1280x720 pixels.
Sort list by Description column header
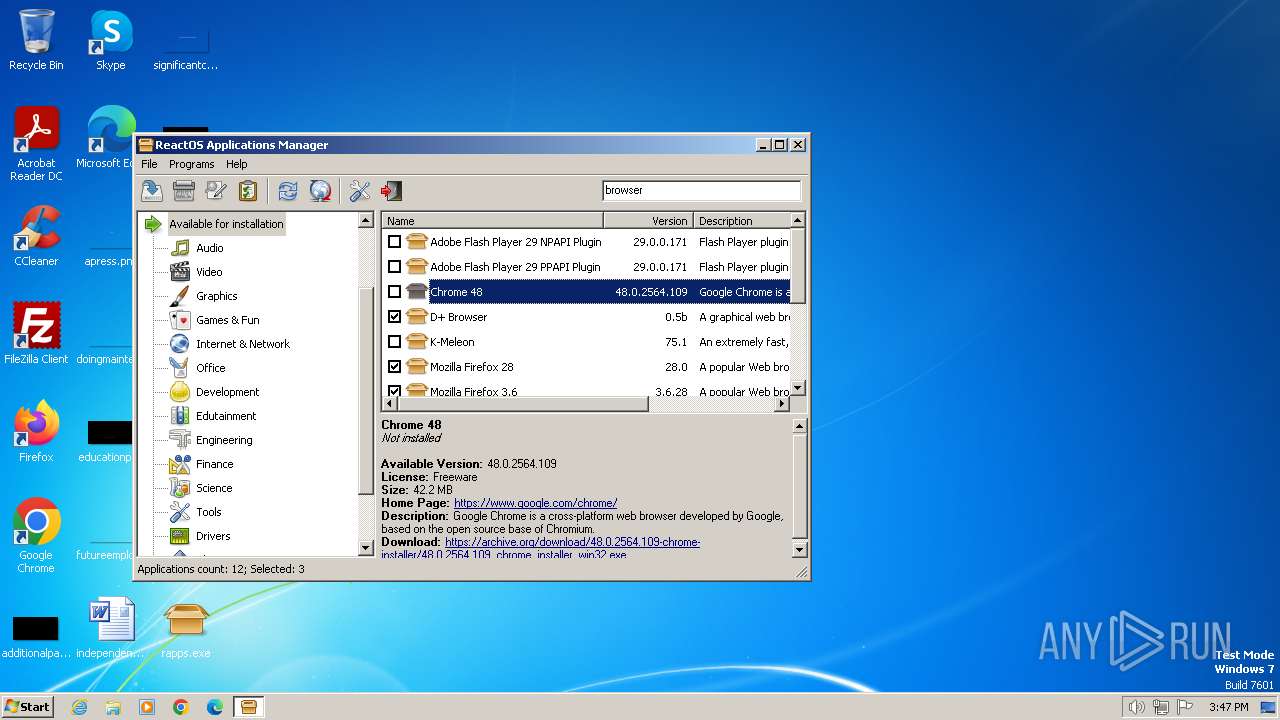(741, 221)
